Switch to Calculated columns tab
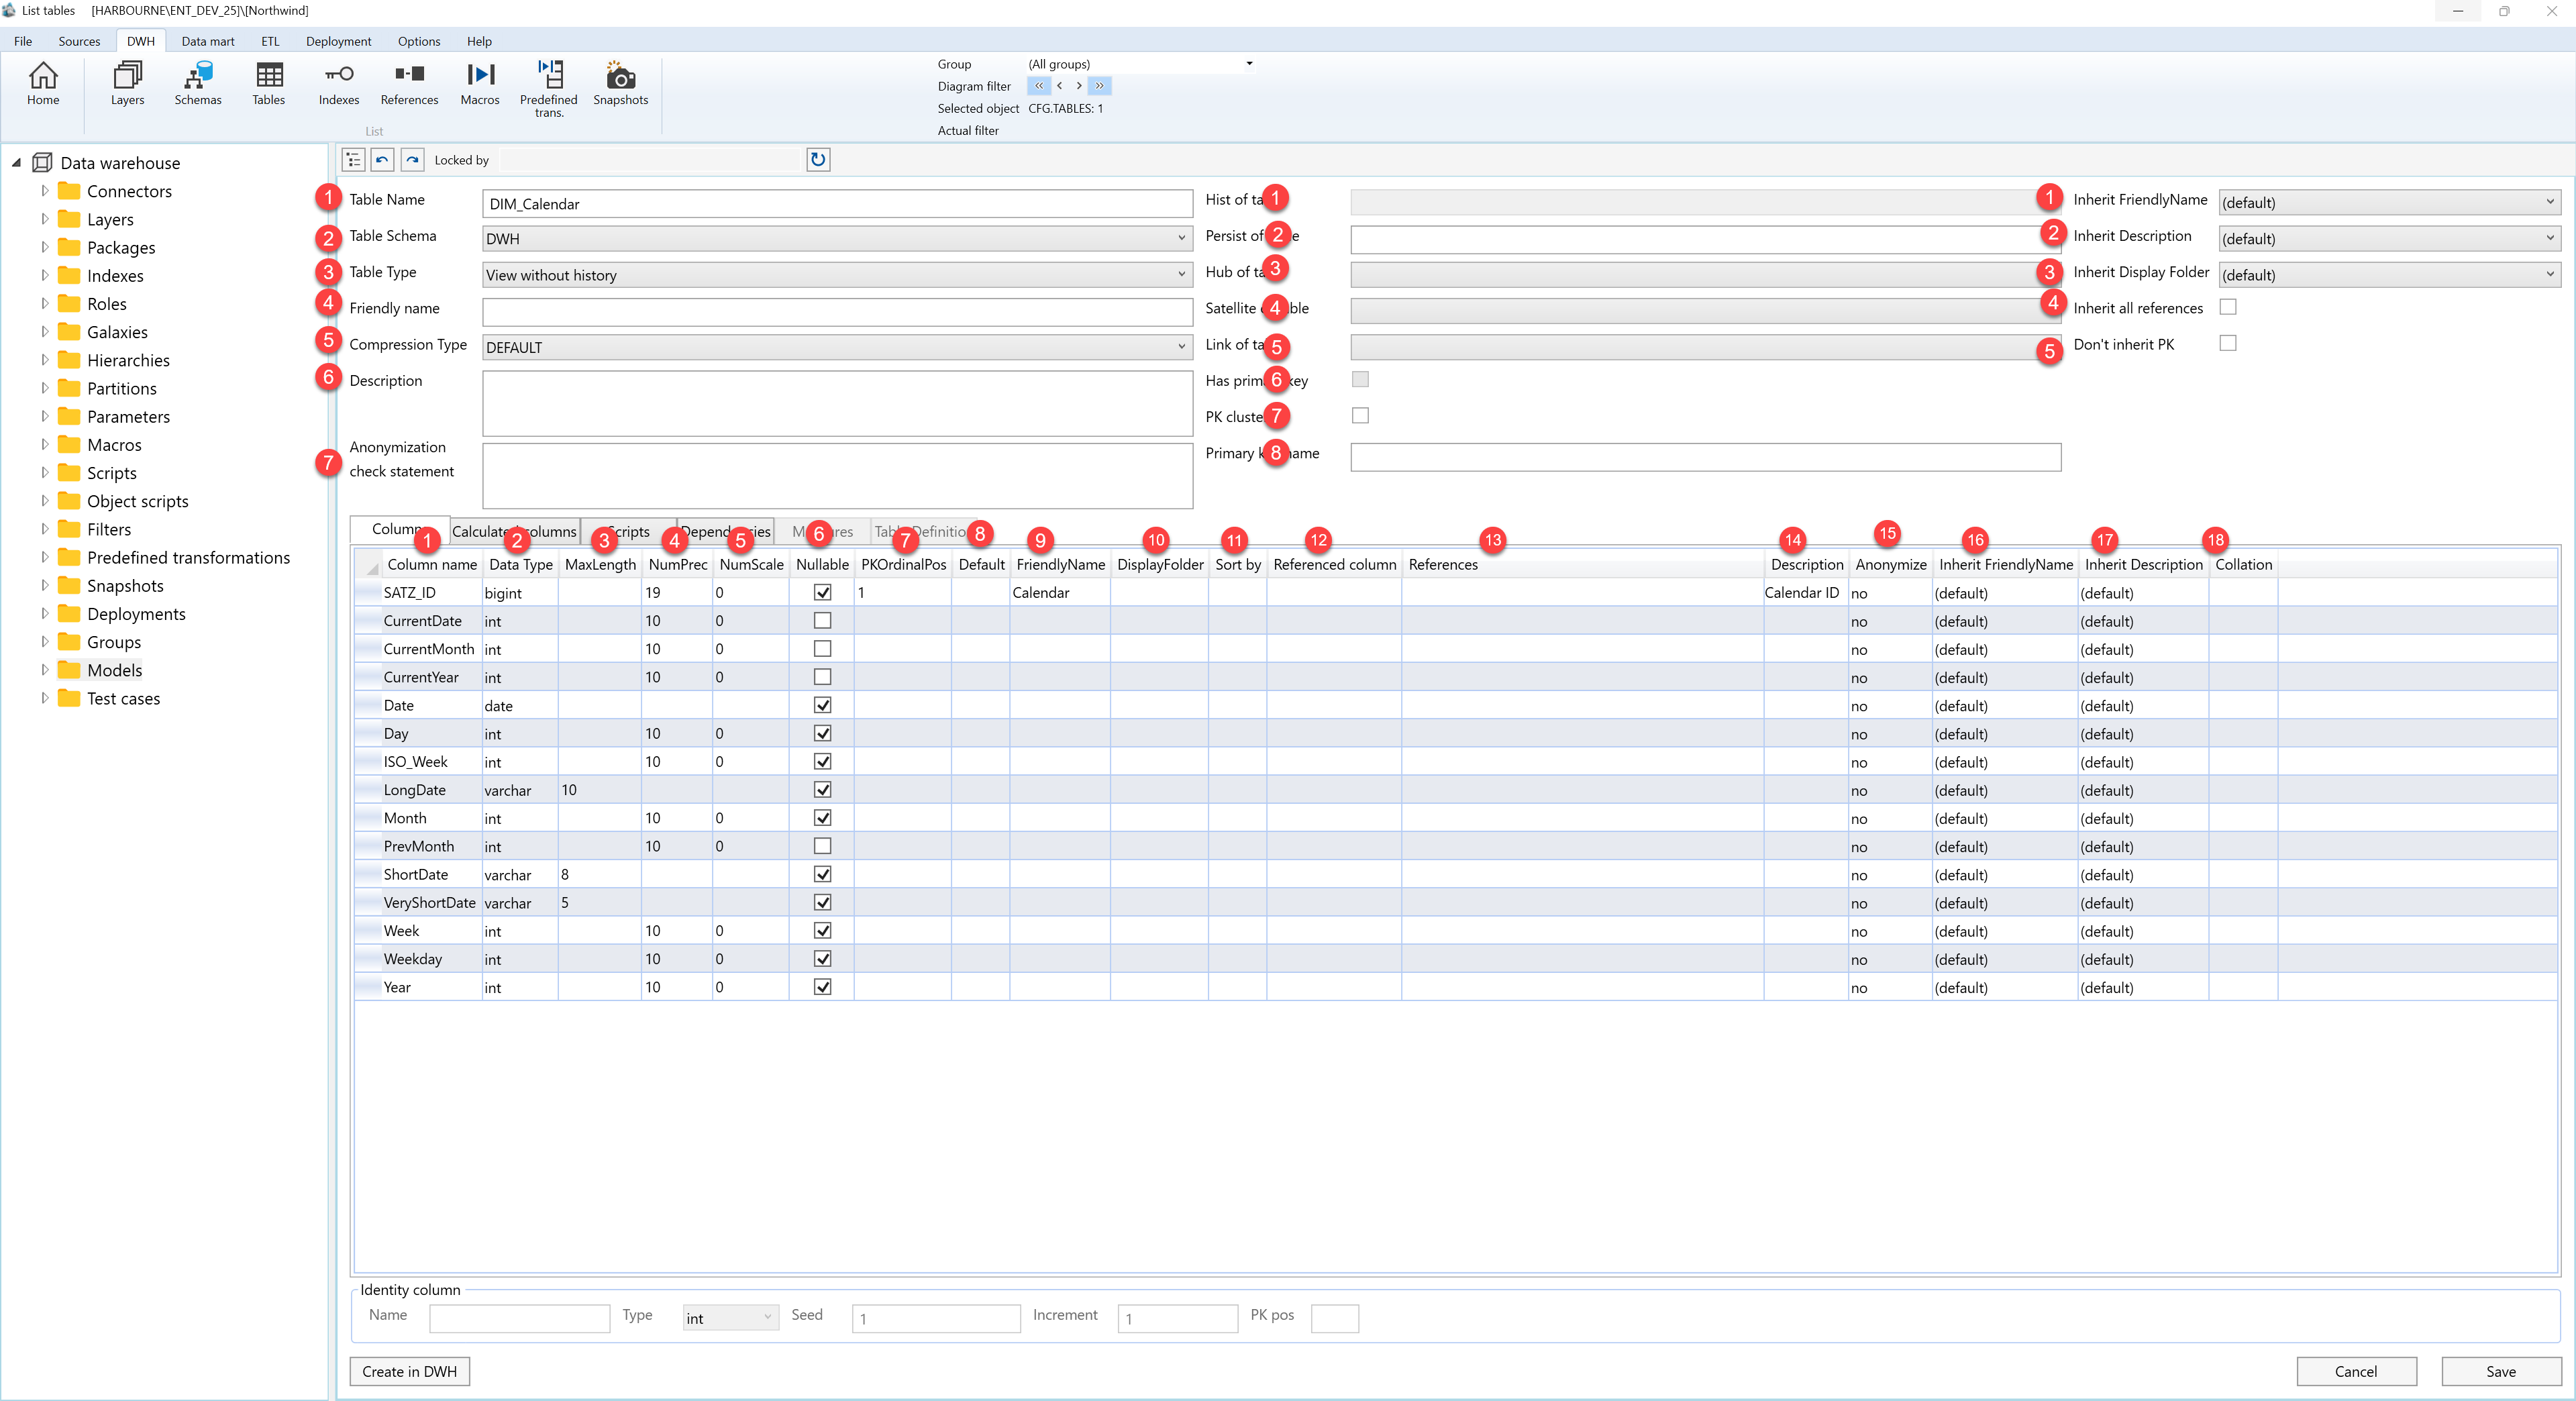Image resolution: width=2576 pixels, height=1401 pixels. 514,531
